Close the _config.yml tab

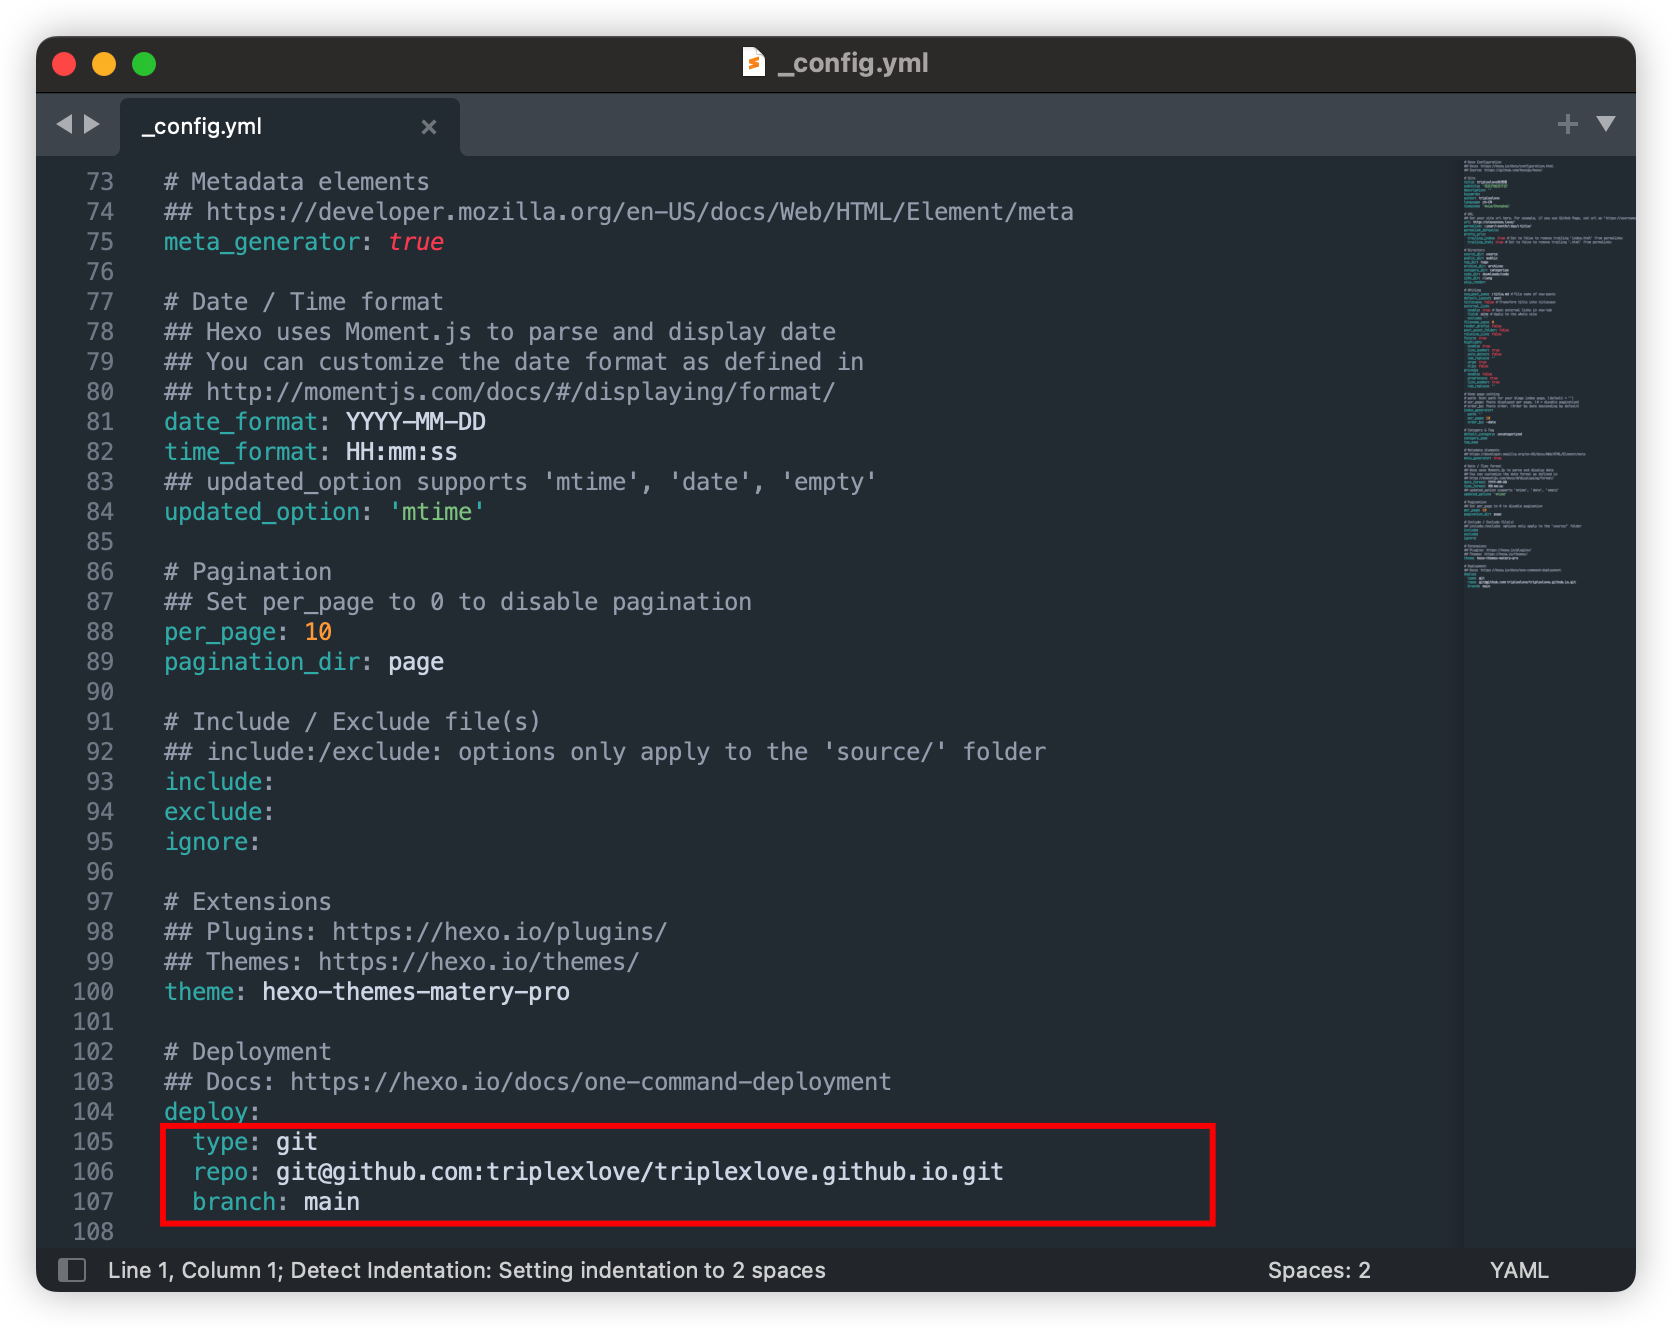[429, 127]
